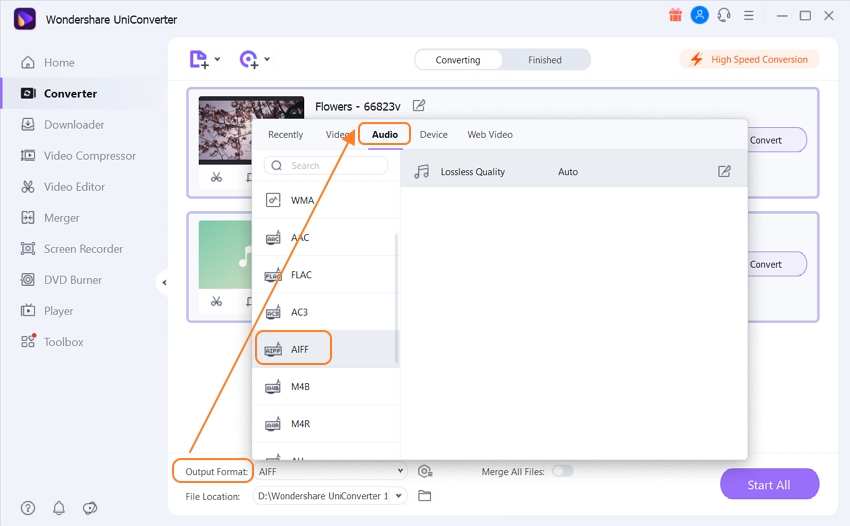Click the Home house icon
This screenshot has width=850, height=526.
[x=28, y=62]
